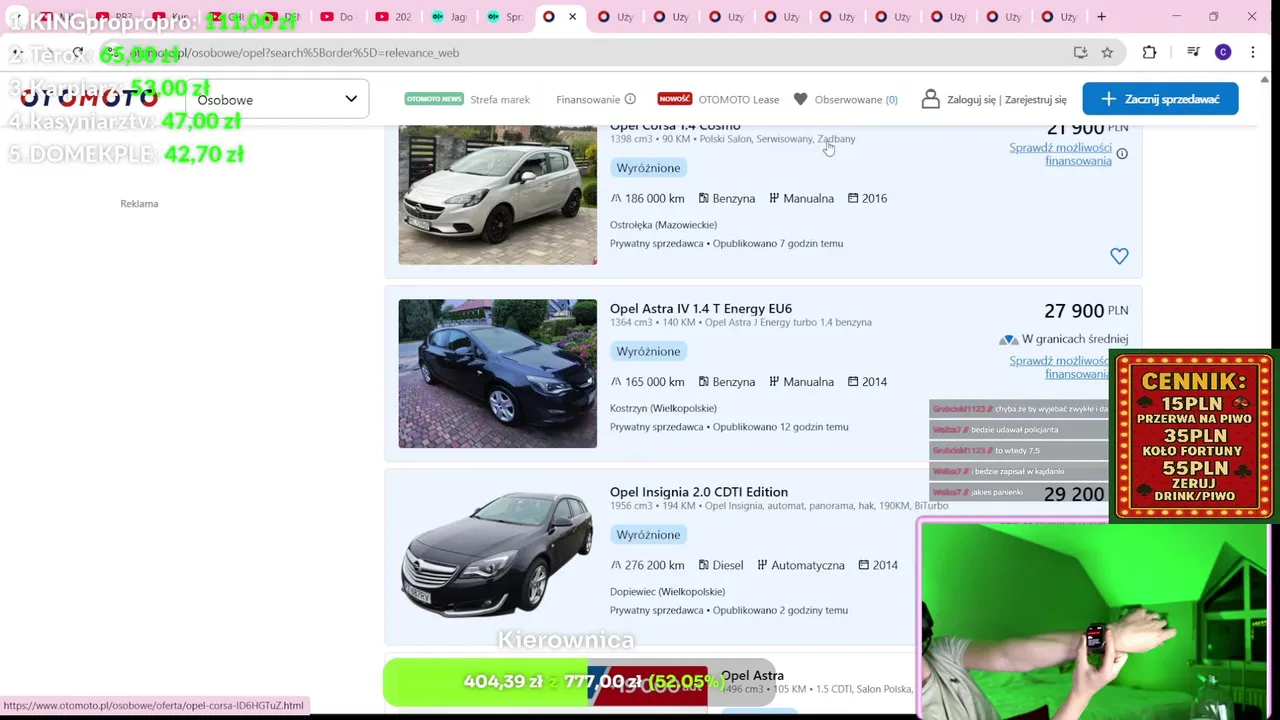The width and height of the screenshot is (1280, 720).
Task: Click Opublikowano 7 godzin temu text
Action: point(778,244)
